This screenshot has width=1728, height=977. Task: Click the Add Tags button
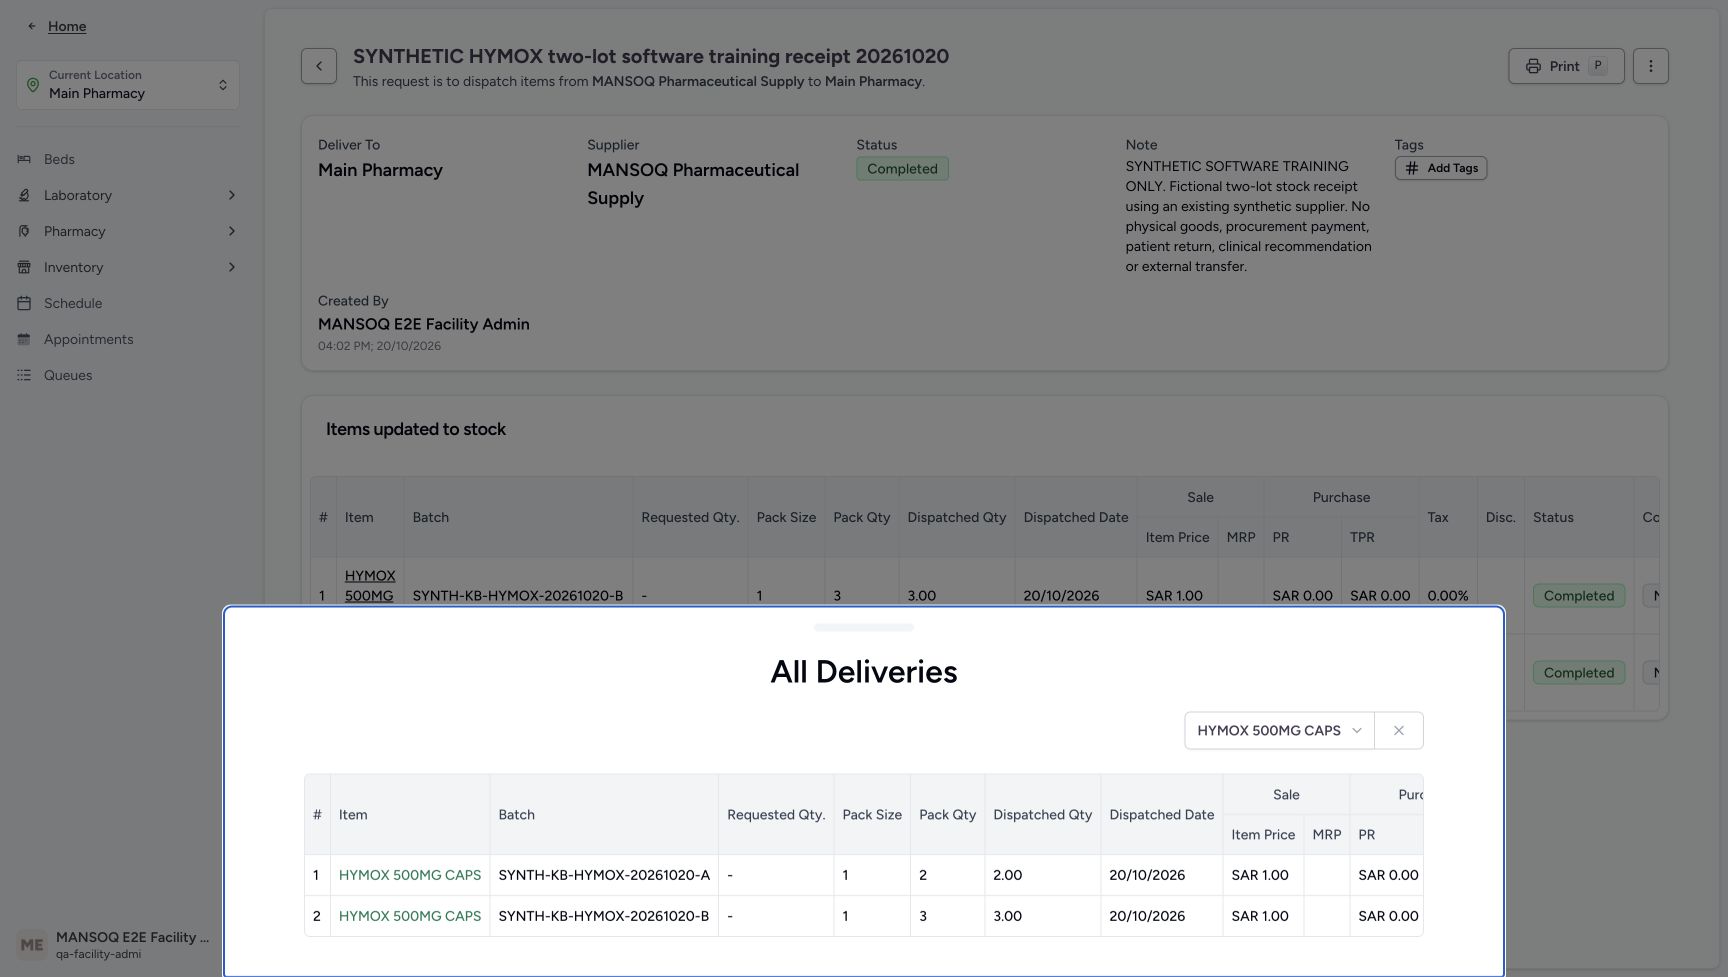tap(1441, 168)
